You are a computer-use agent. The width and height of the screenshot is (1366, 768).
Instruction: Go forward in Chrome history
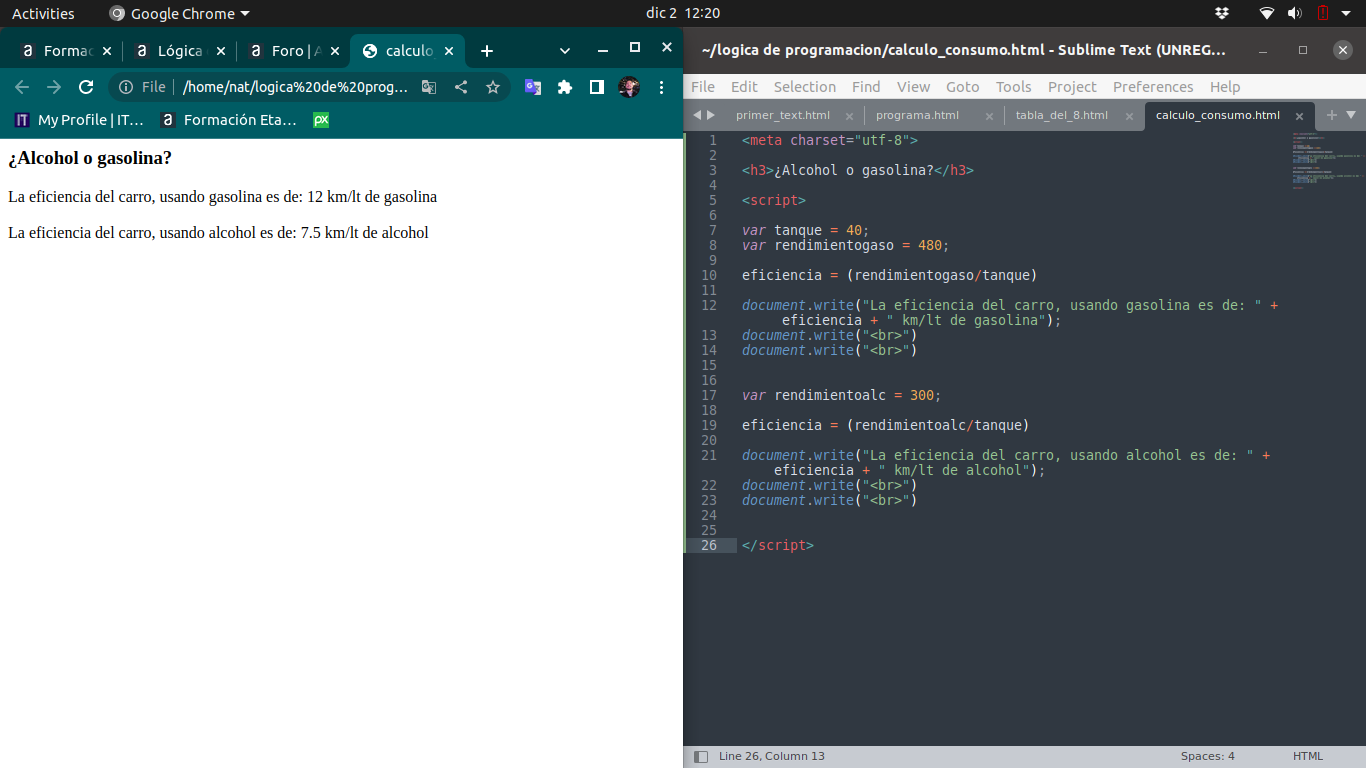coord(54,87)
